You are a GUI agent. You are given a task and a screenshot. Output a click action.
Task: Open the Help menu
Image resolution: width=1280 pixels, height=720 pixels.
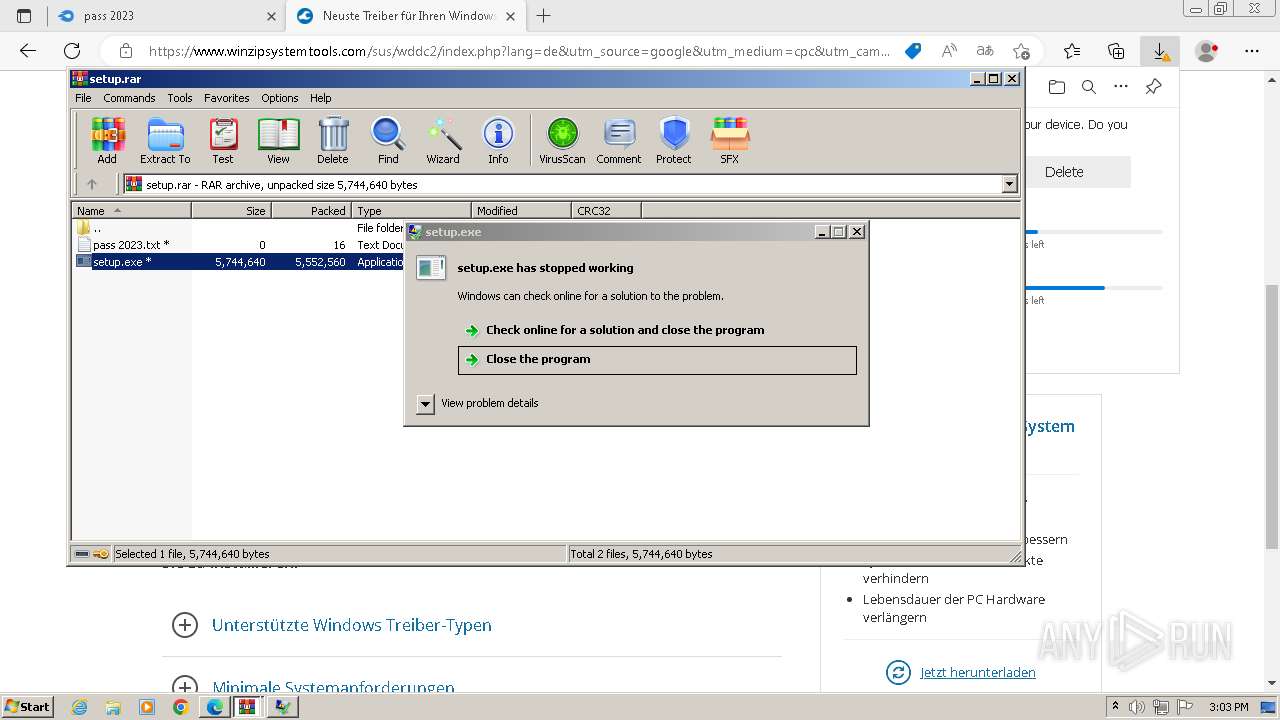pyautogui.click(x=321, y=98)
